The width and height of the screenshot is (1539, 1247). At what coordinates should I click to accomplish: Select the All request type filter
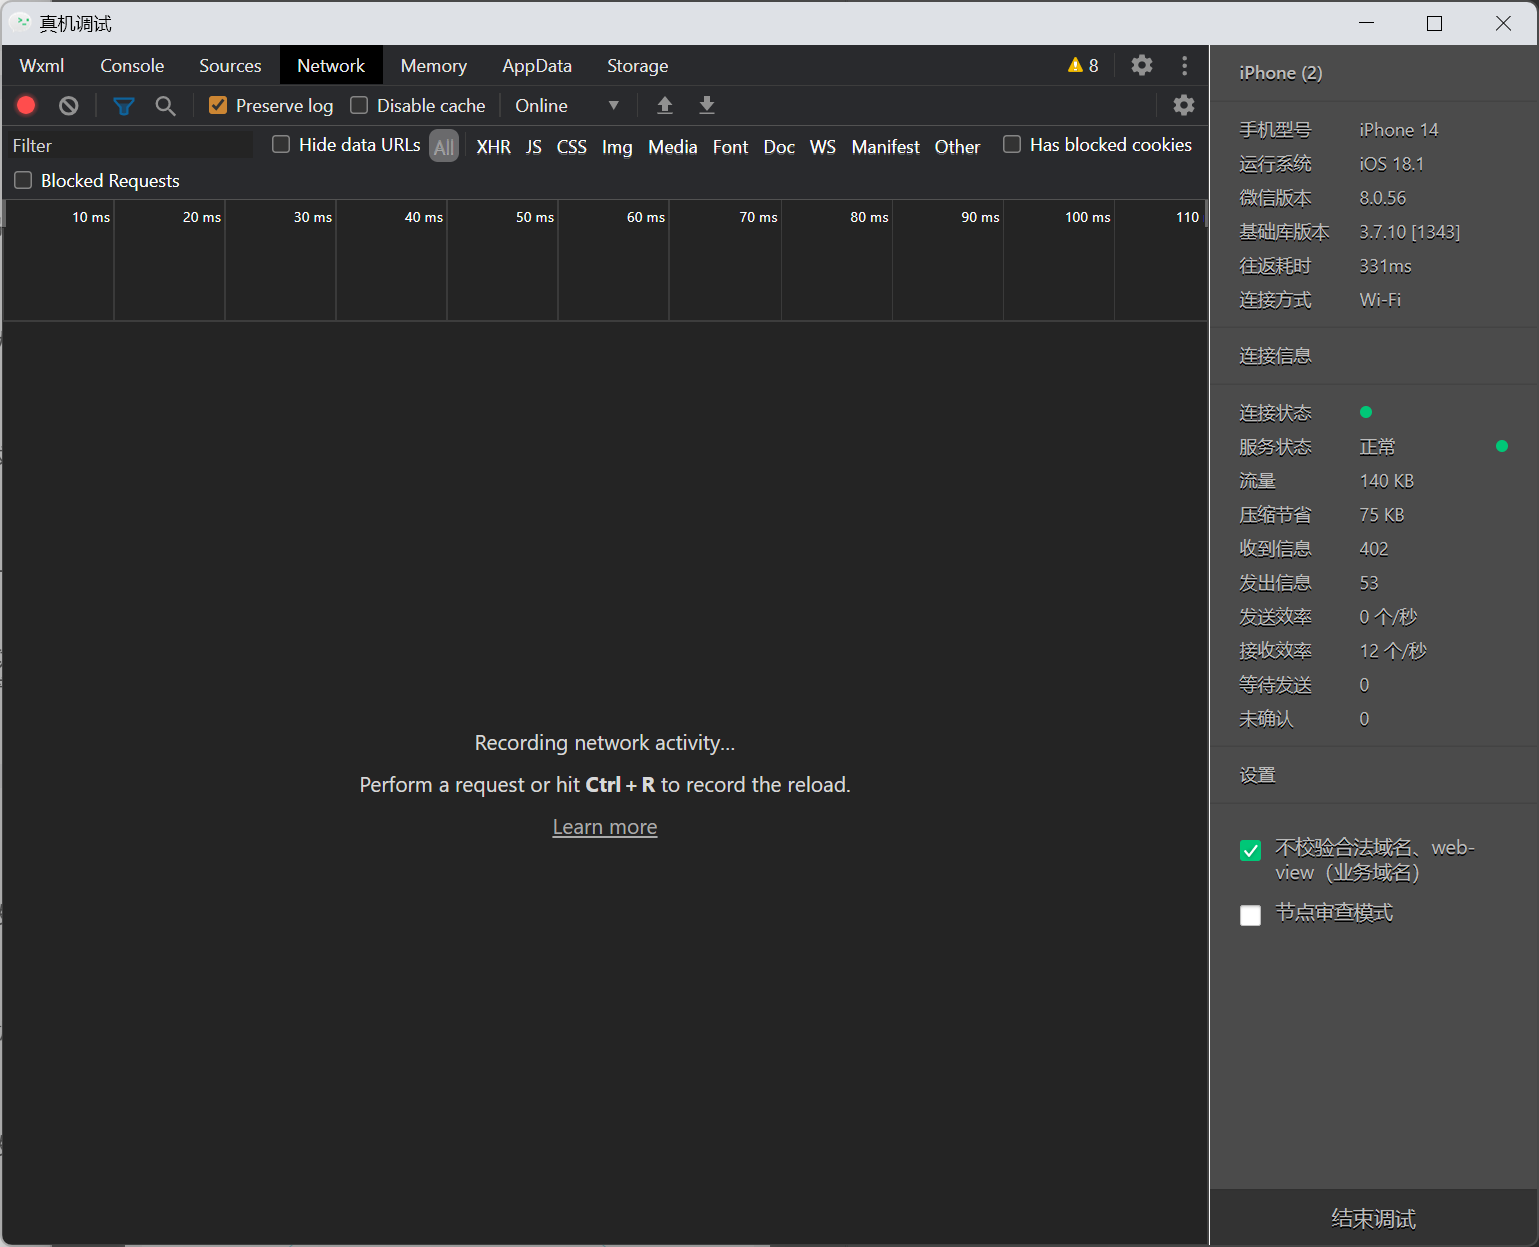pos(444,146)
